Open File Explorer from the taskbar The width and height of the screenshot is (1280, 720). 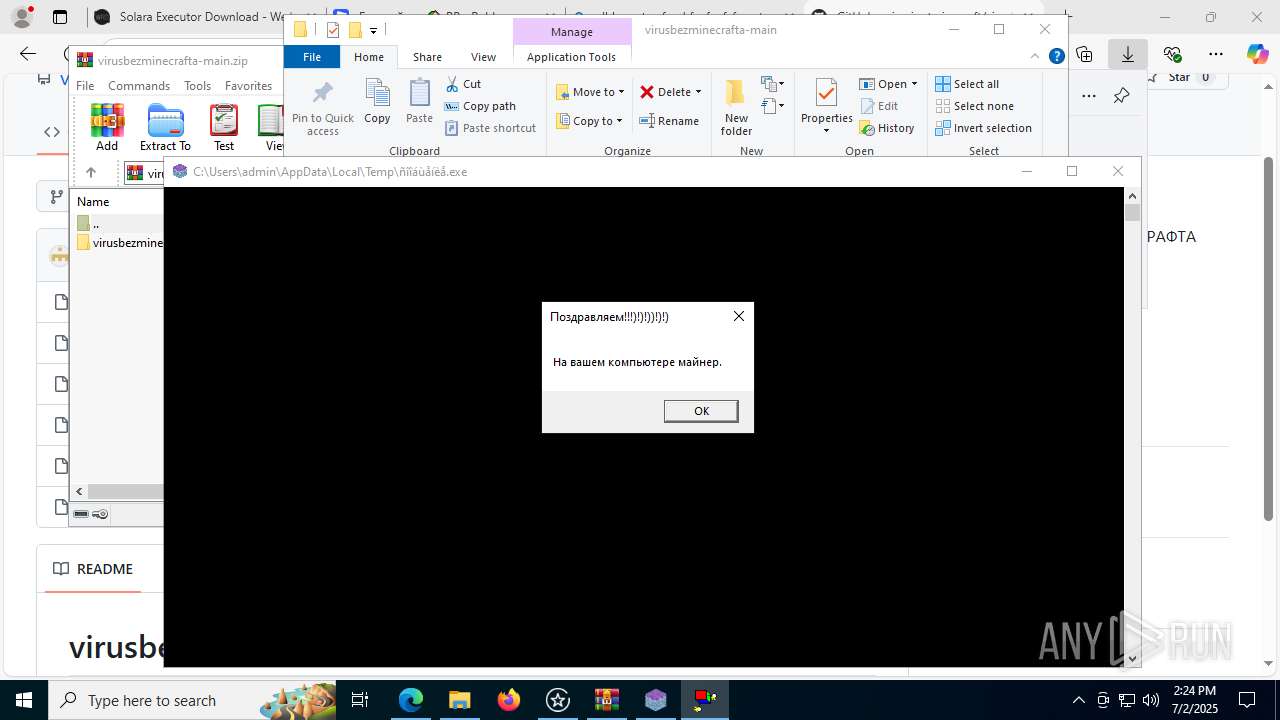tap(459, 700)
